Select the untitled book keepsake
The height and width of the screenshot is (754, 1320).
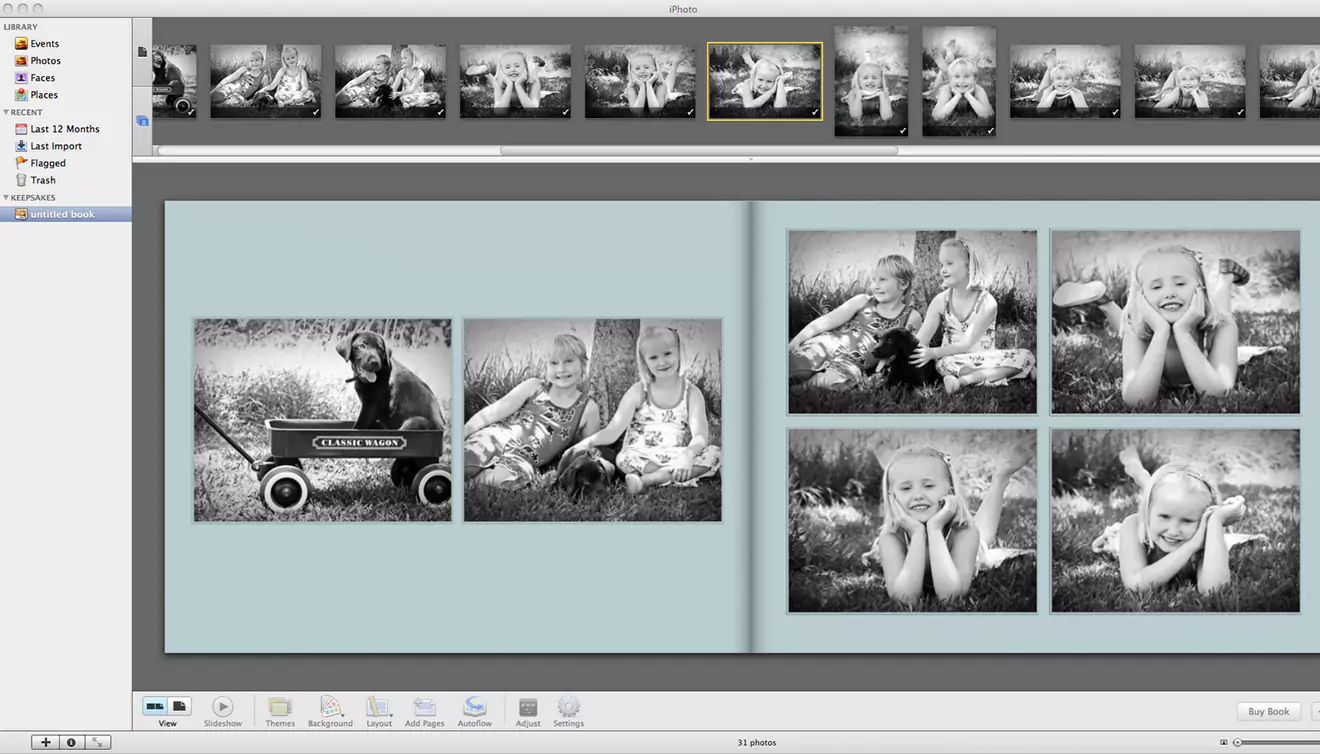click(x=65, y=214)
